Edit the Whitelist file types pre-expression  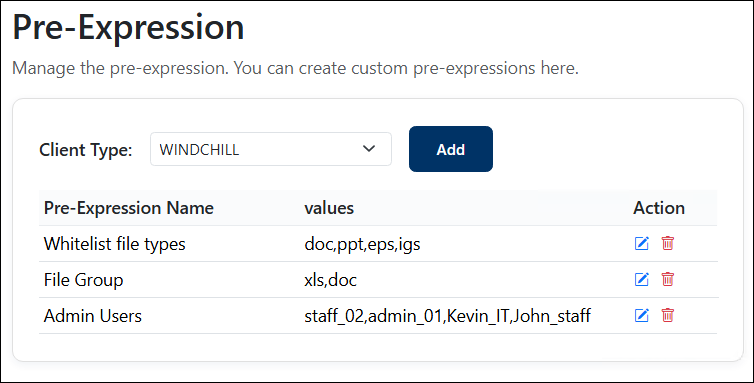click(641, 243)
